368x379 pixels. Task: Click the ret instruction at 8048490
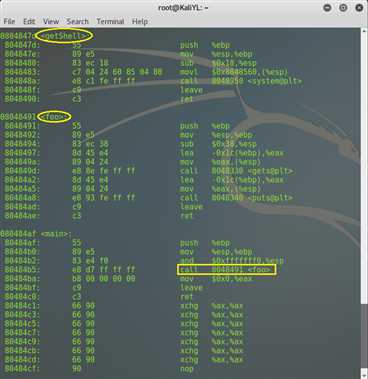pos(187,99)
